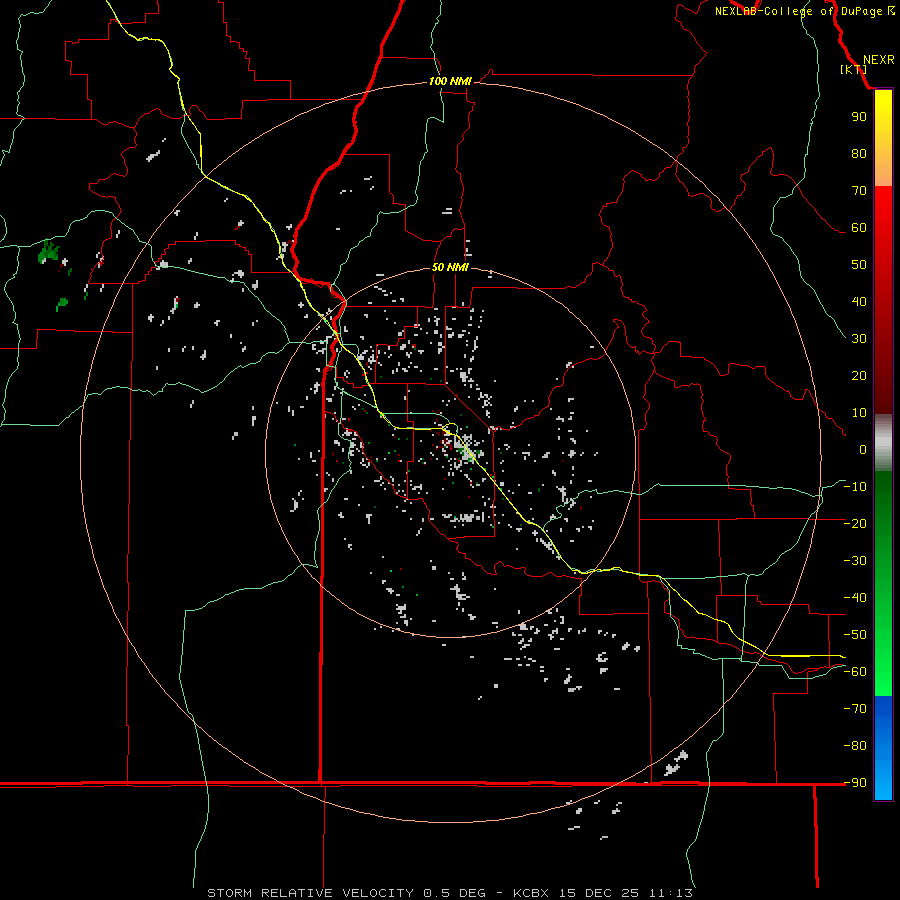Click the 10 value on the velocity scale
This screenshot has height=900, width=900.
click(859, 413)
